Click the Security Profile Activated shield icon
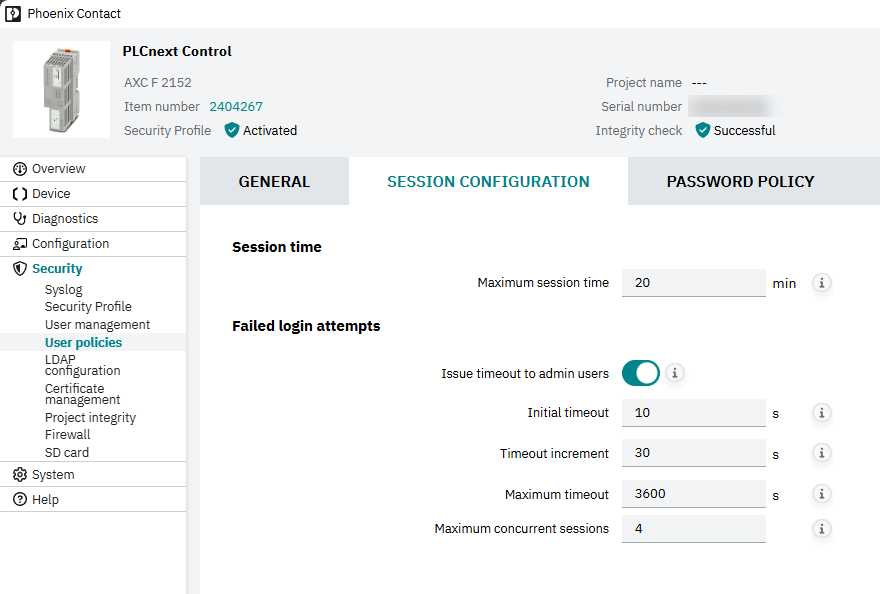This screenshot has height=594, width=880. click(x=232, y=130)
